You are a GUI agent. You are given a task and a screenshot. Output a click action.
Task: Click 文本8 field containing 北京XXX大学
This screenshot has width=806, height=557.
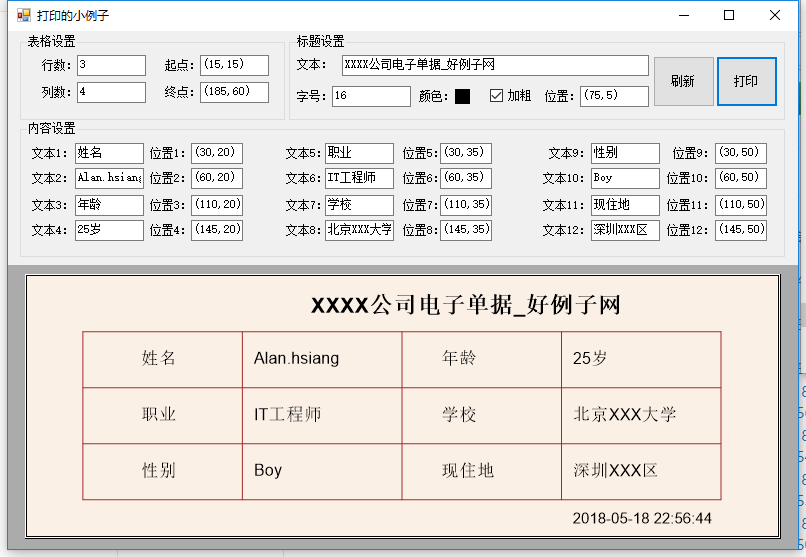coord(359,230)
